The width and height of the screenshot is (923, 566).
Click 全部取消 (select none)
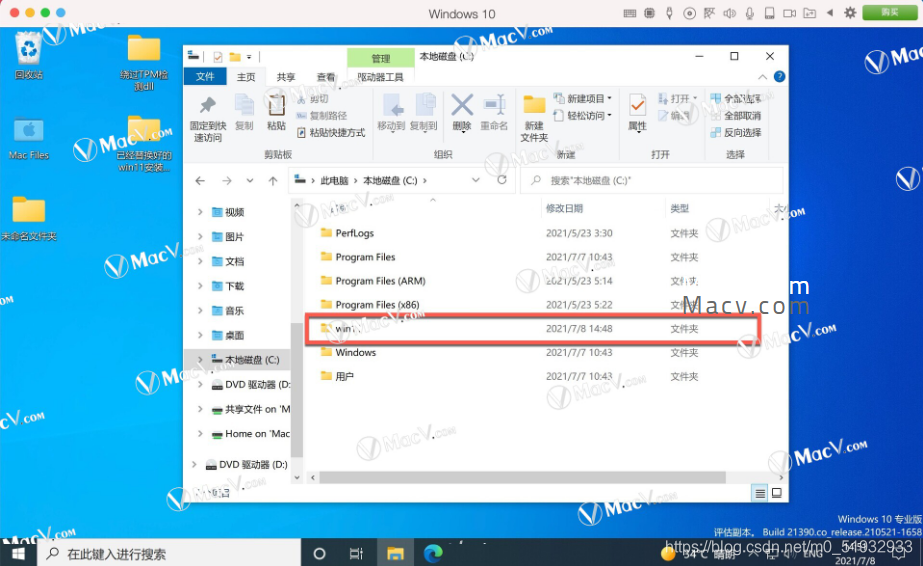pyautogui.click(x=736, y=116)
